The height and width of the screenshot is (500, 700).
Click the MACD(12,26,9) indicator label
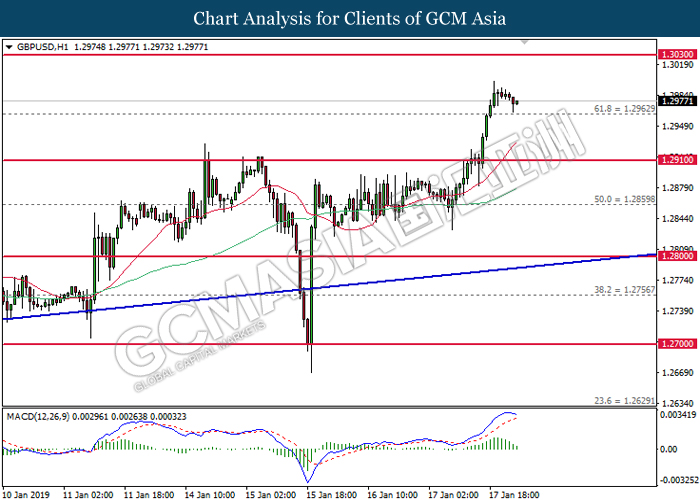(38, 417)
